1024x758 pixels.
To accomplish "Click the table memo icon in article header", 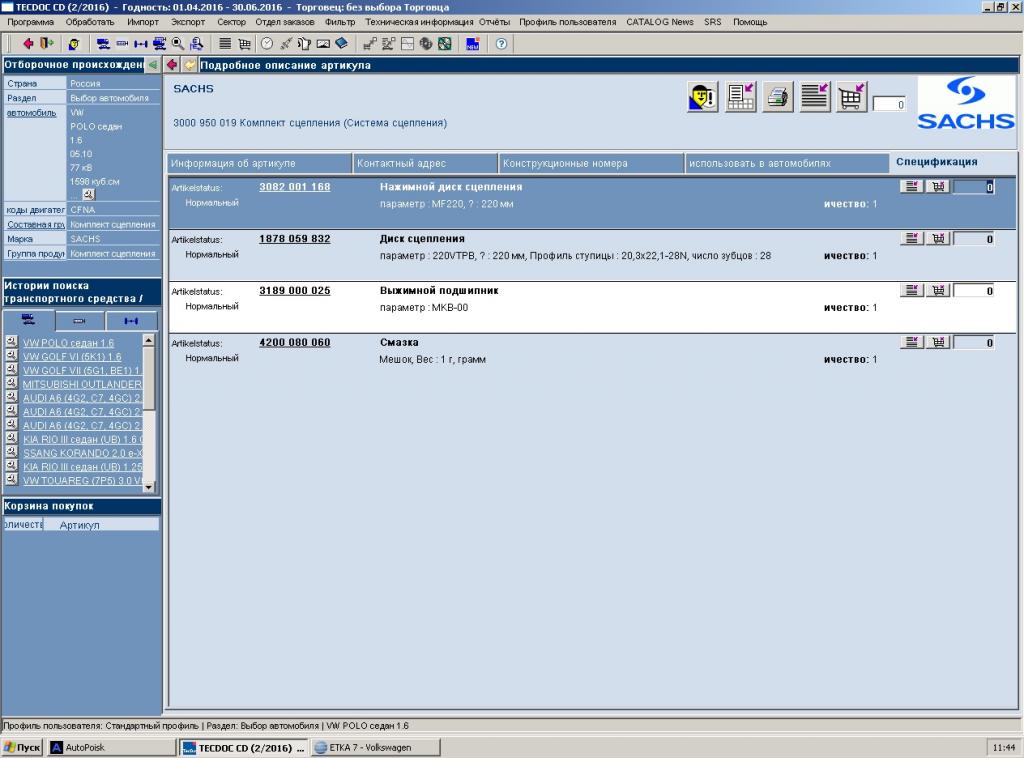I will (x=741, y=97).
